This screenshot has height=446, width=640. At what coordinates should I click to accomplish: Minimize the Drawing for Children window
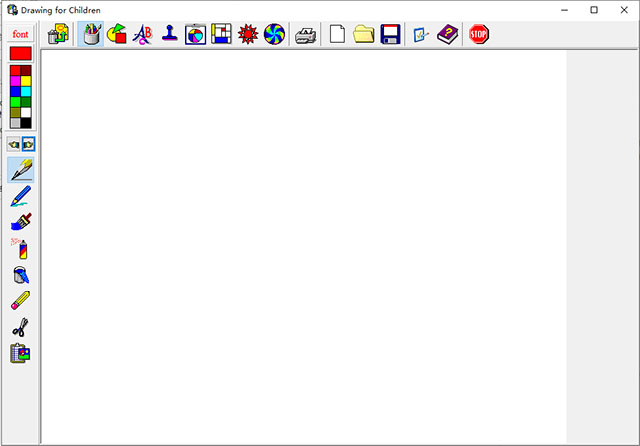564,10
